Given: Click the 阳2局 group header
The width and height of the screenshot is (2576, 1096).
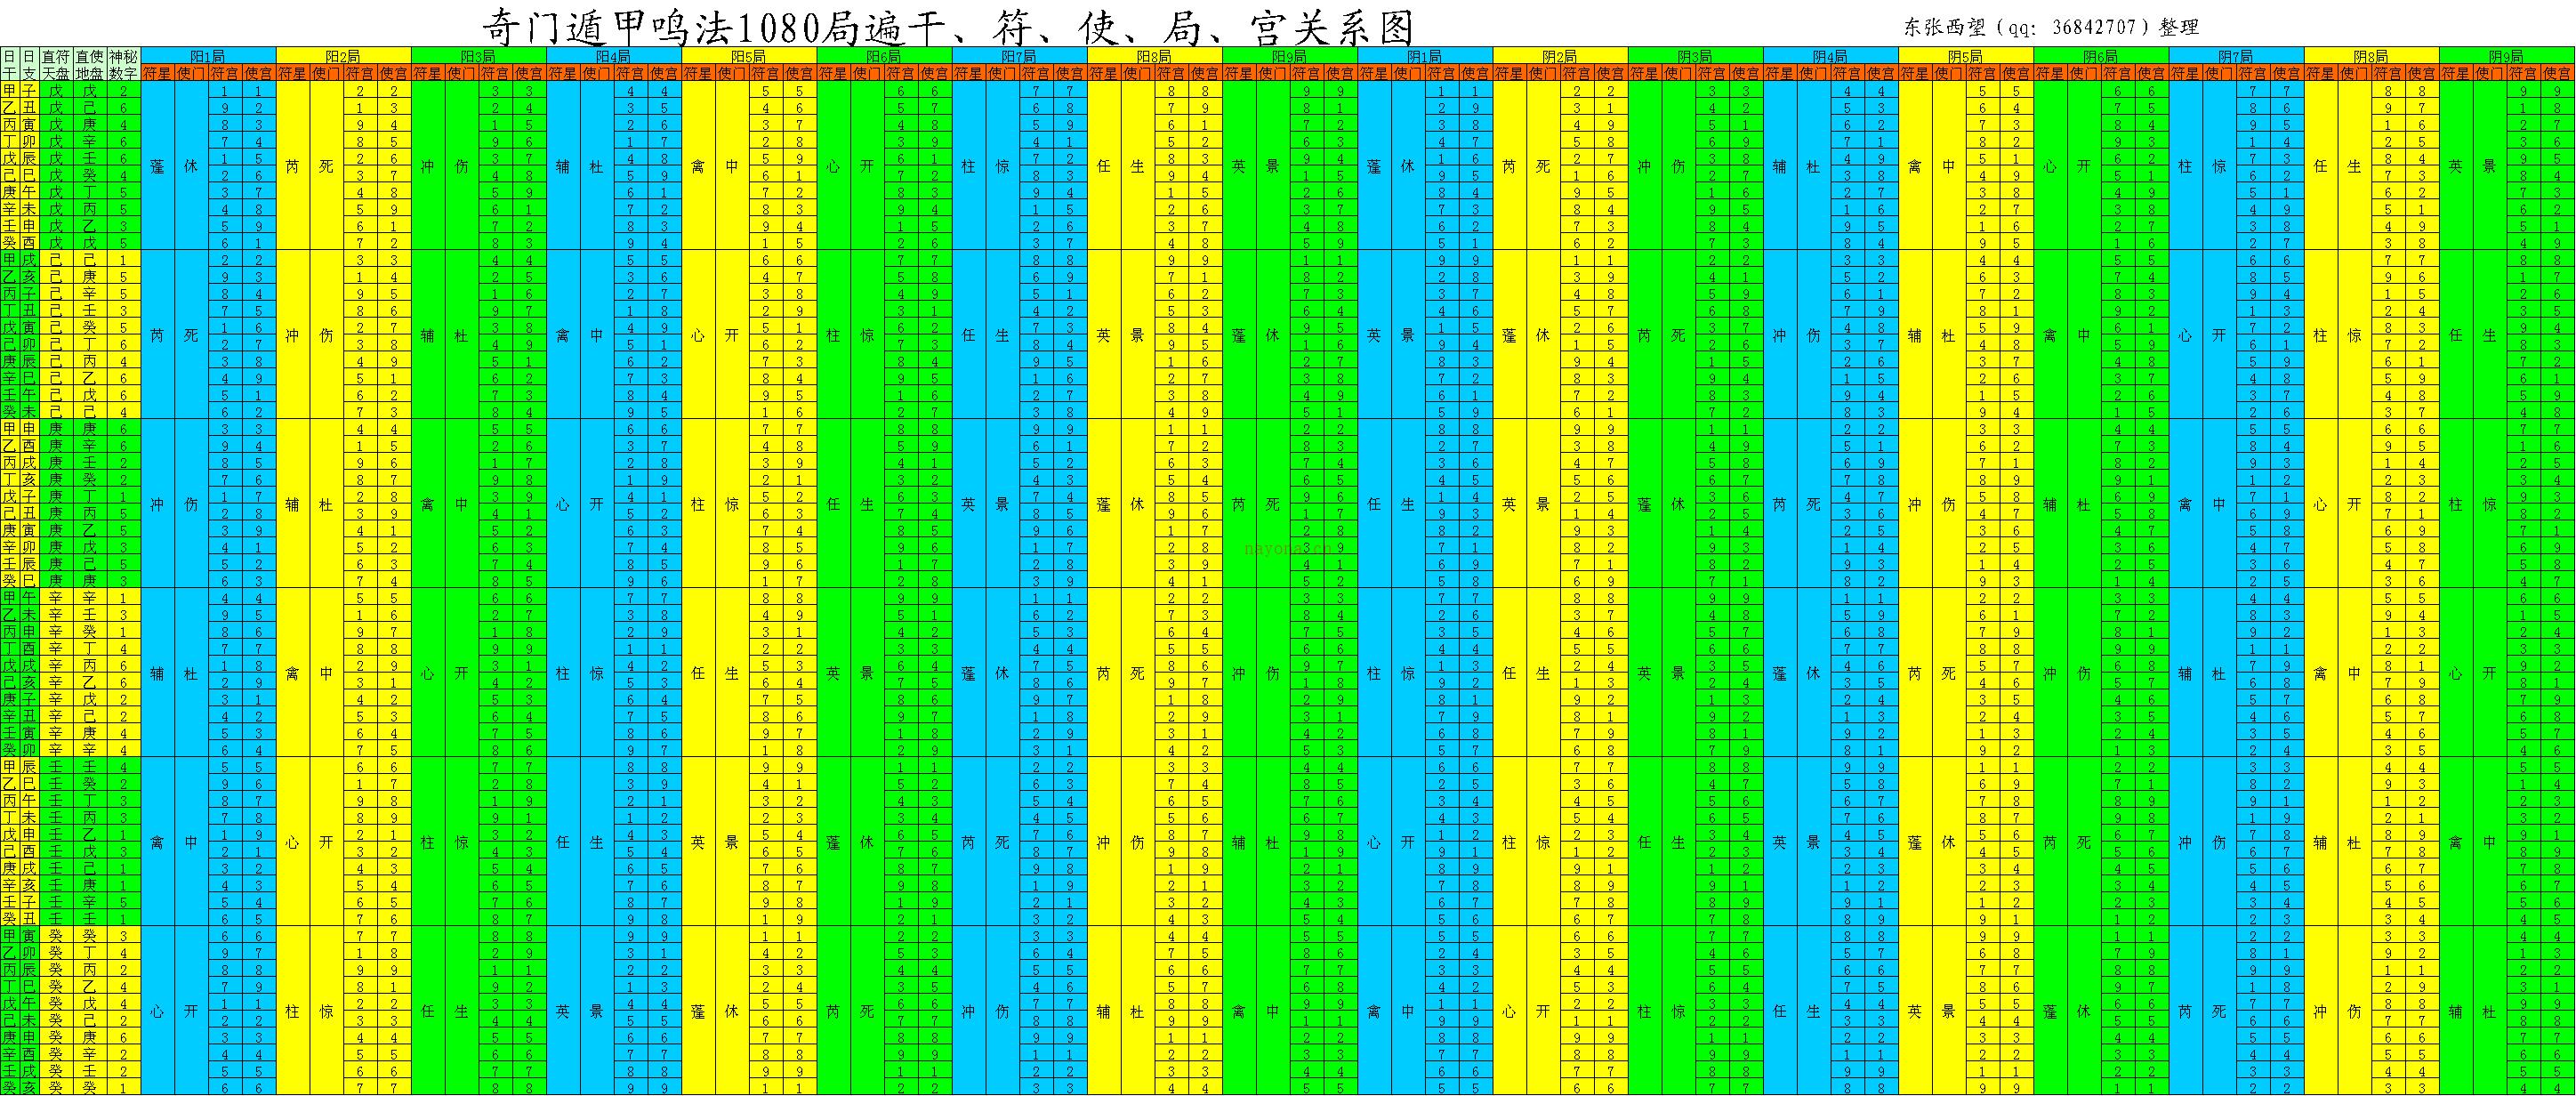Looking at the screenshot, I should 343,56.
